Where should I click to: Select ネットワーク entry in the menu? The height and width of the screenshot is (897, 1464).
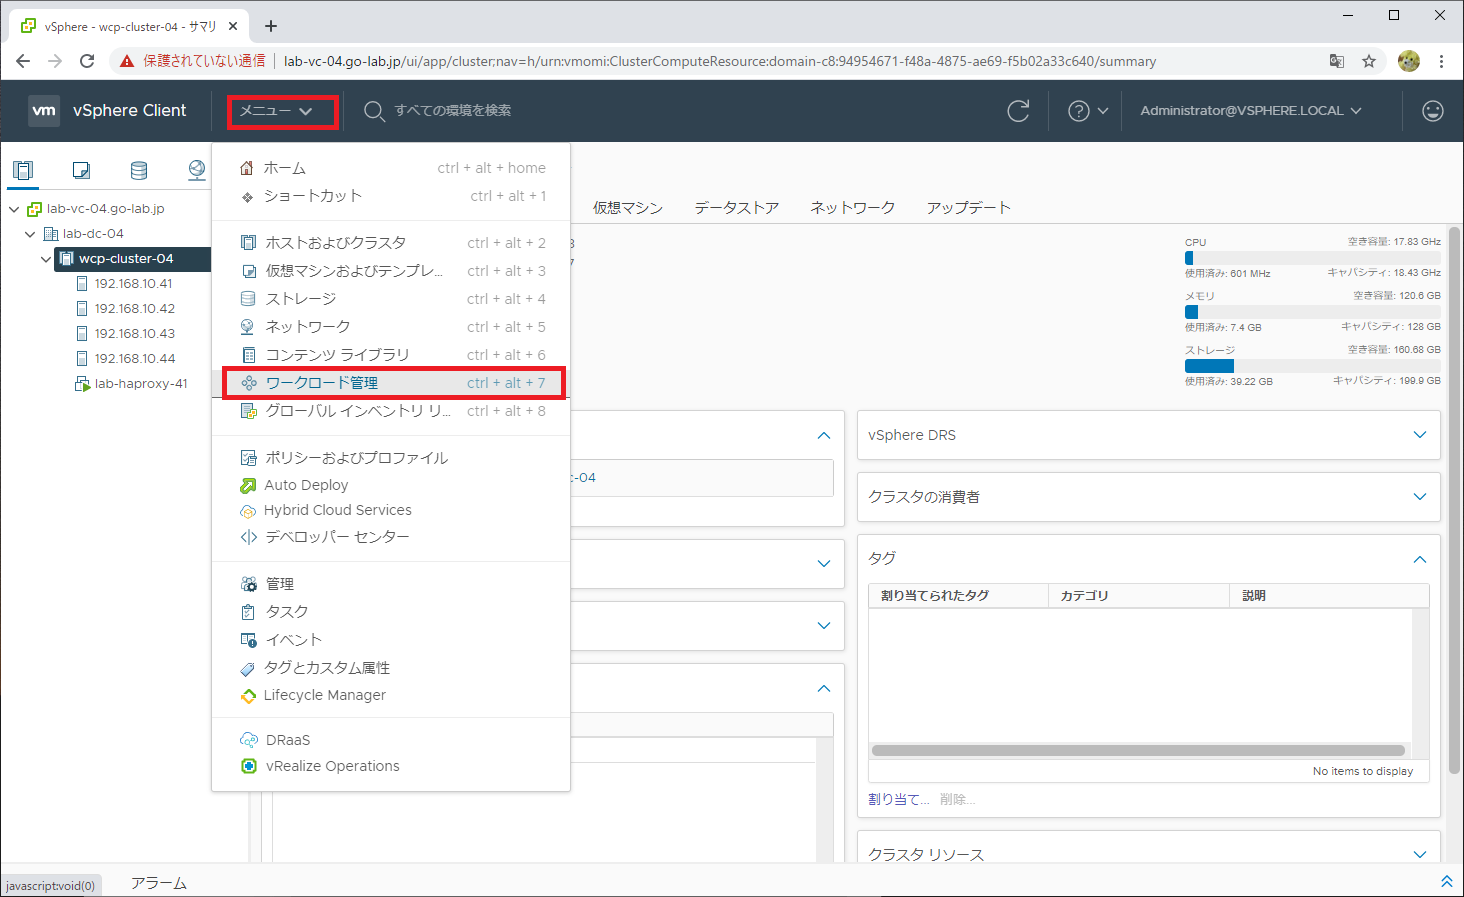pos(391,327)
